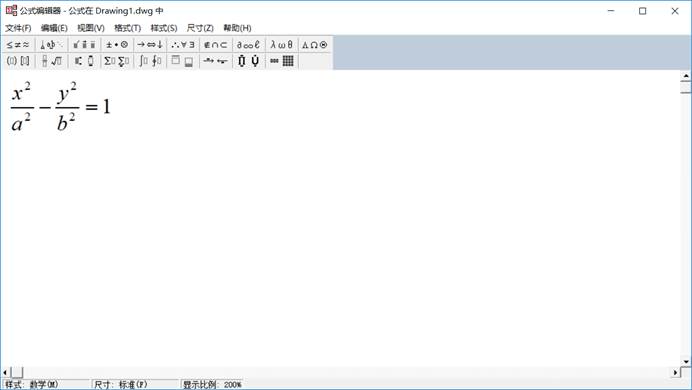Open the relational symbols palette (≤≠≈)
The image size is (692, 390).
click(18, 45)
